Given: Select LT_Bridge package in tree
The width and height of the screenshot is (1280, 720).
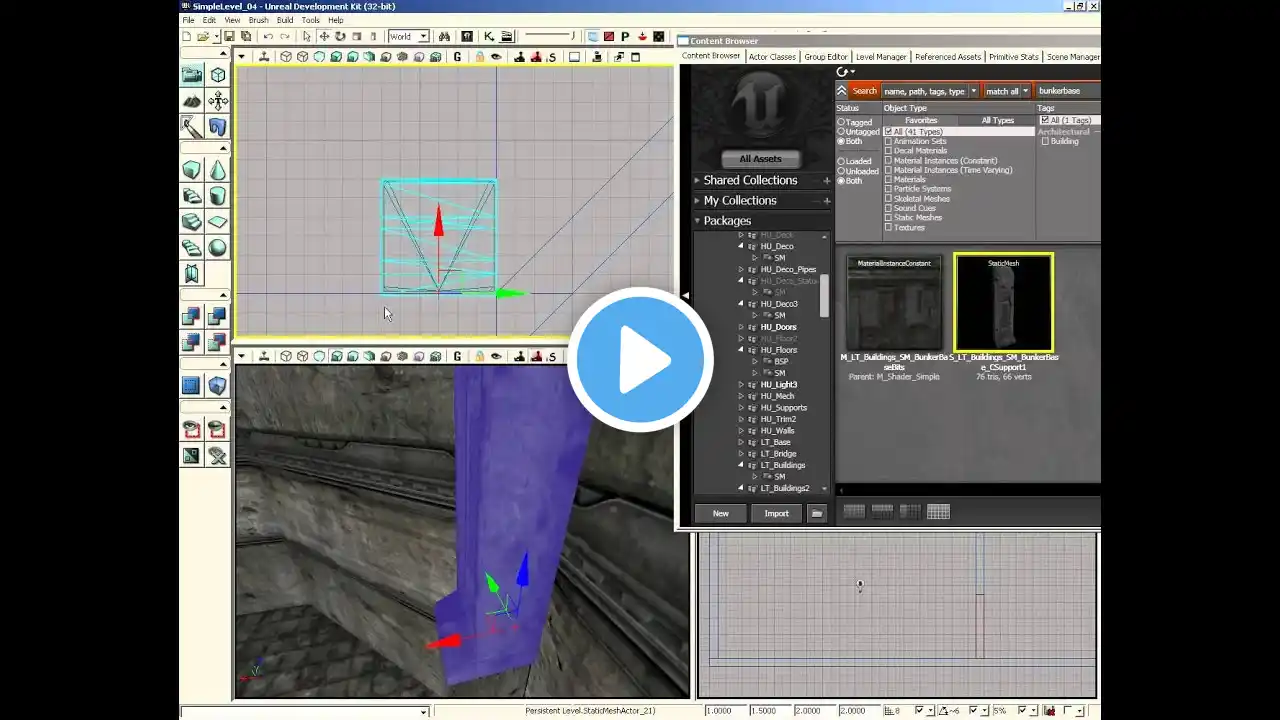Looking at the screenshot, I should pos(777,454).
